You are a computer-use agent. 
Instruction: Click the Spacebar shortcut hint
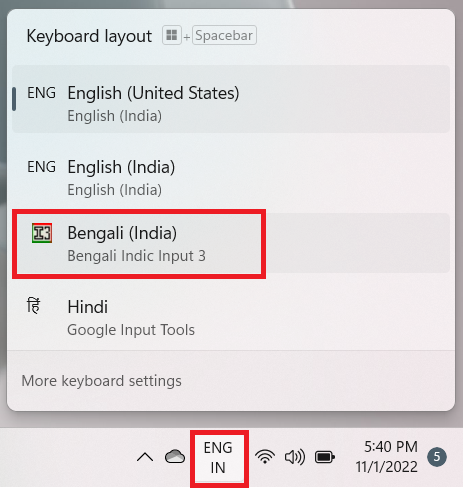[224, 35]
